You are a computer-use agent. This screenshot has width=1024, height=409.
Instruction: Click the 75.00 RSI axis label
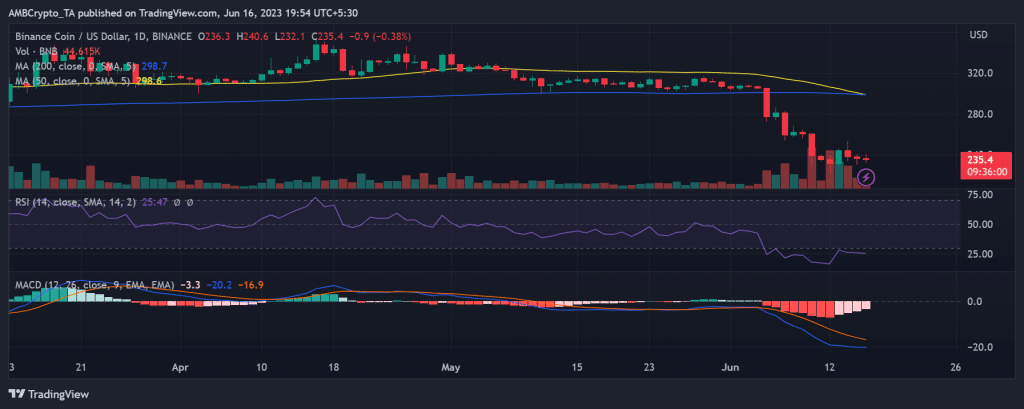982,195
